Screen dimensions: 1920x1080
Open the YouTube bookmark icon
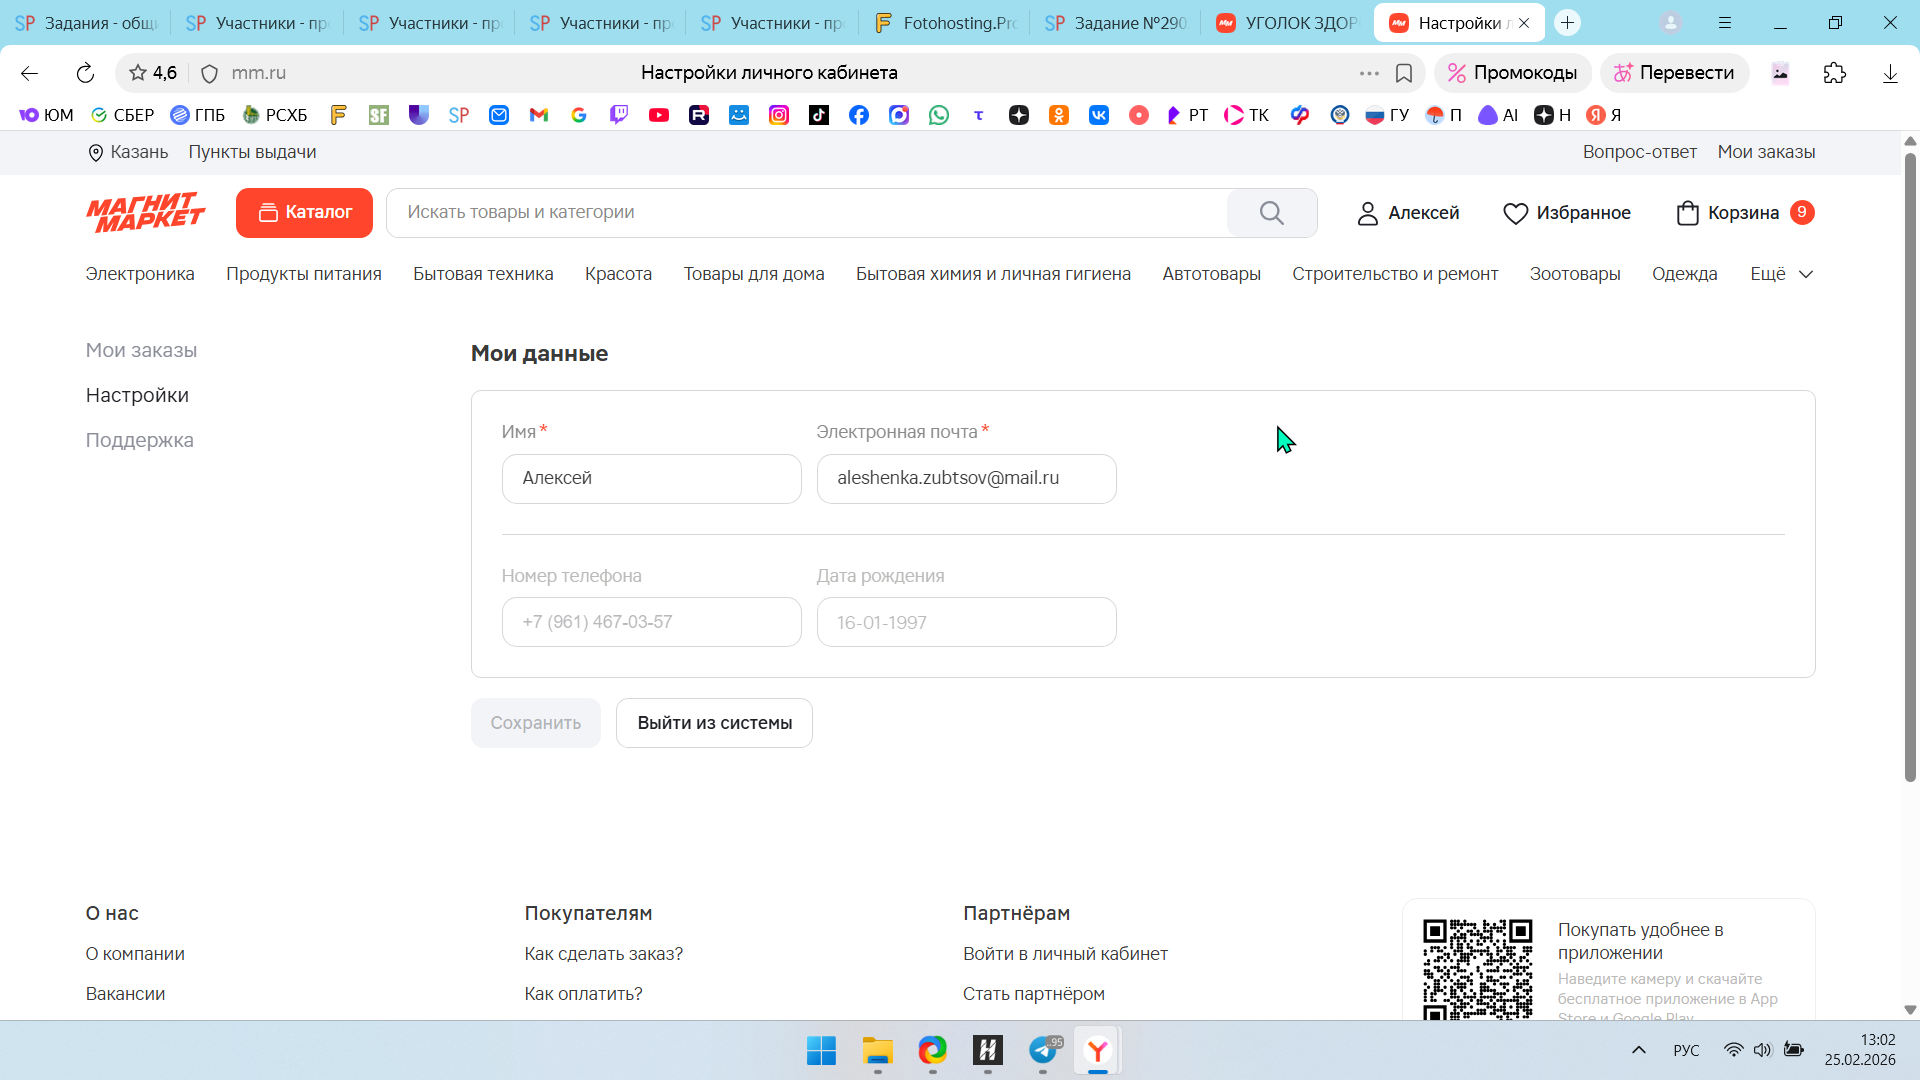click(659, 115)
